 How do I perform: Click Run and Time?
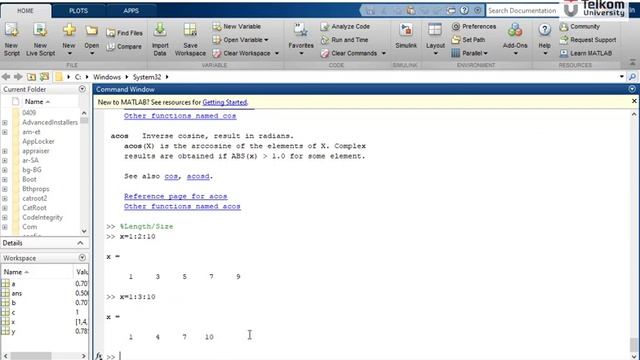[x=344, y=40]
